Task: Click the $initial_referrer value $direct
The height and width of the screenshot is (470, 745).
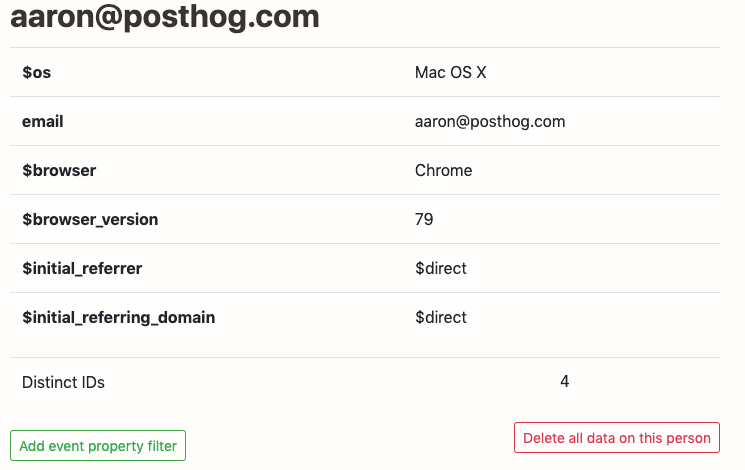Action: click(x=441, y=268)
